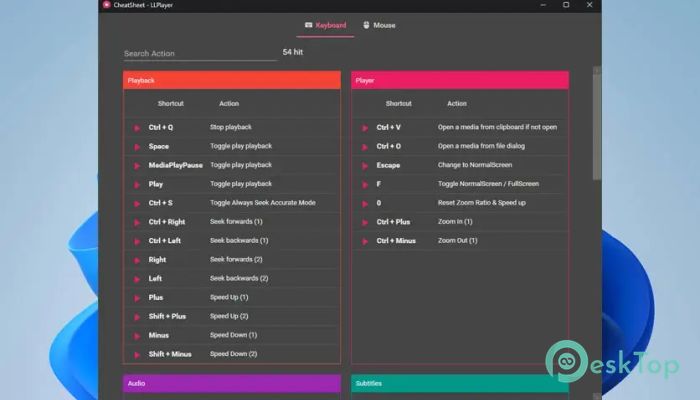The image size is (700, 400).
Task: Click the LLPlayer app icon in title bar
Action: 107,5
